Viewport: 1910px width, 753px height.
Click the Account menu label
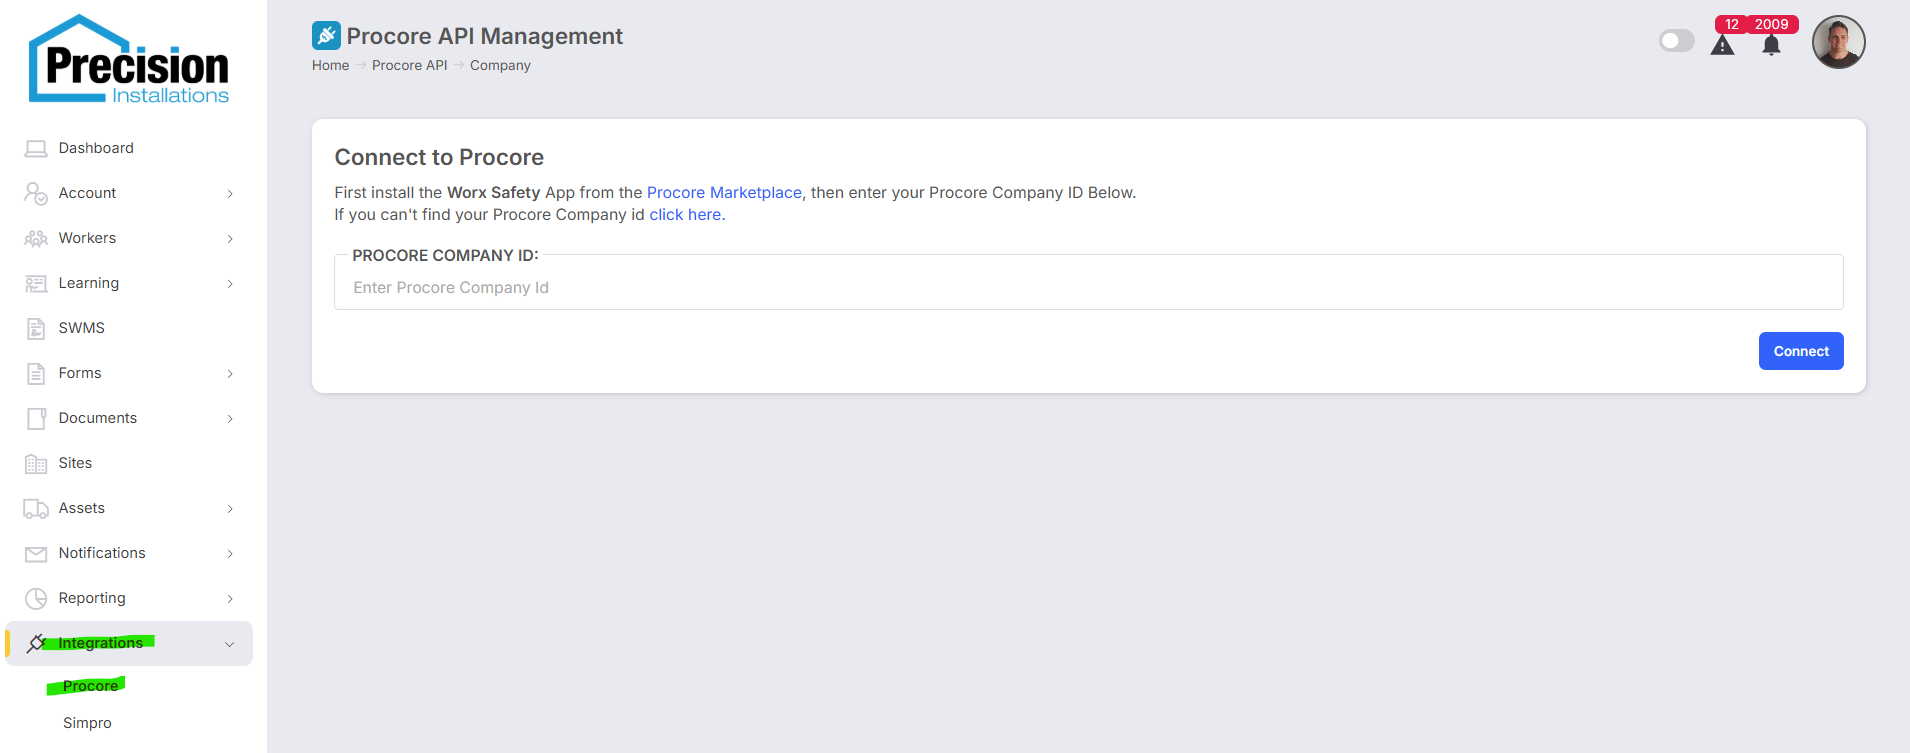87,193
